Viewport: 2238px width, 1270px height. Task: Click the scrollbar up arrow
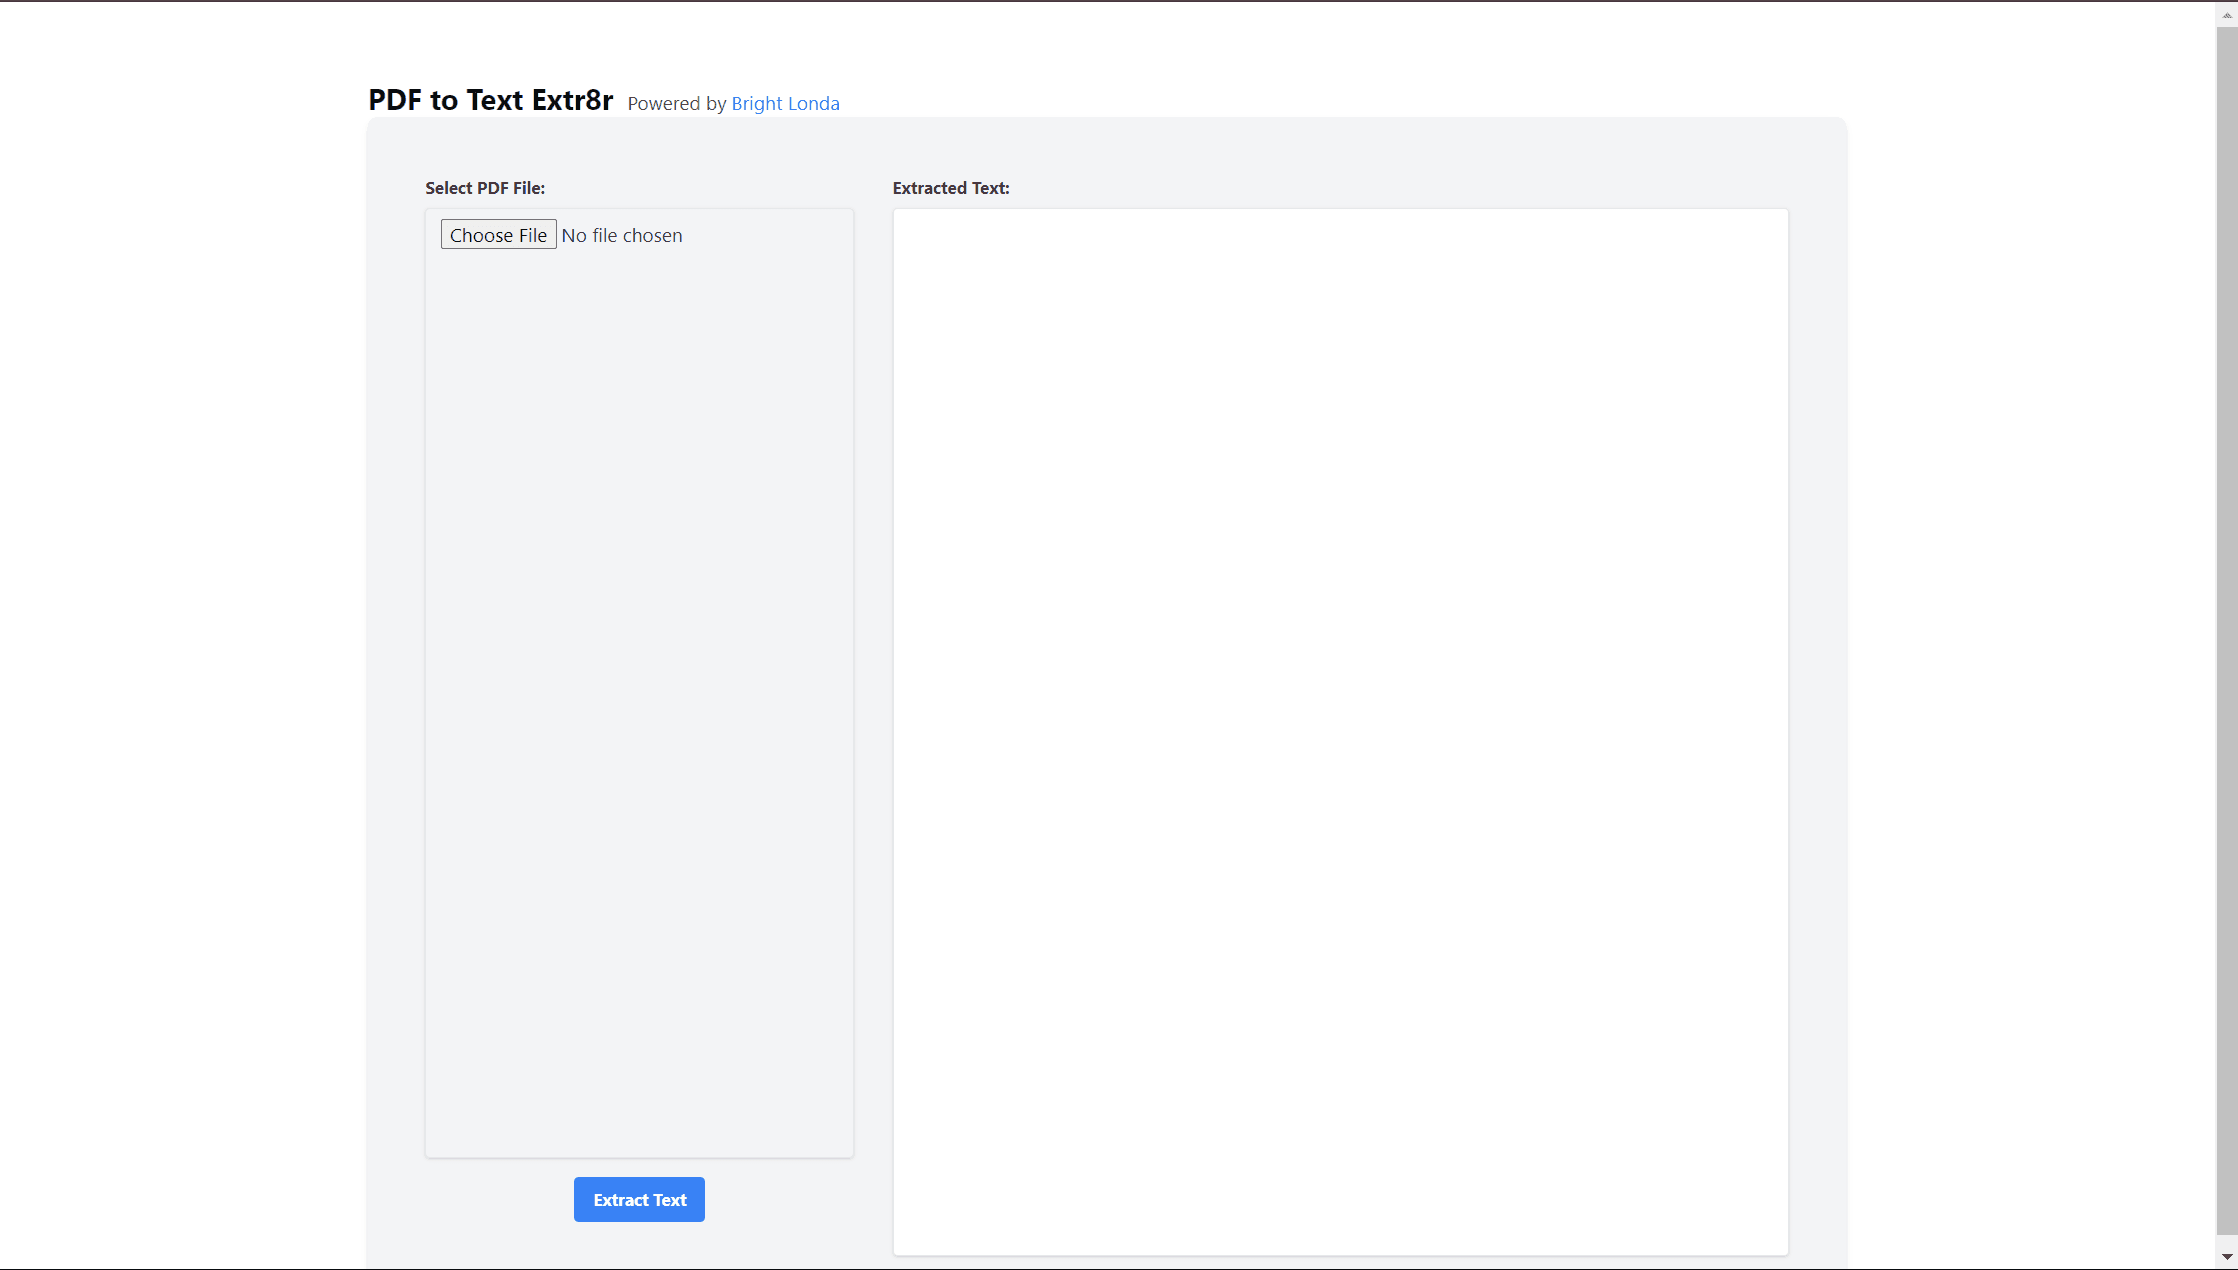click(x=2227, y=14)
